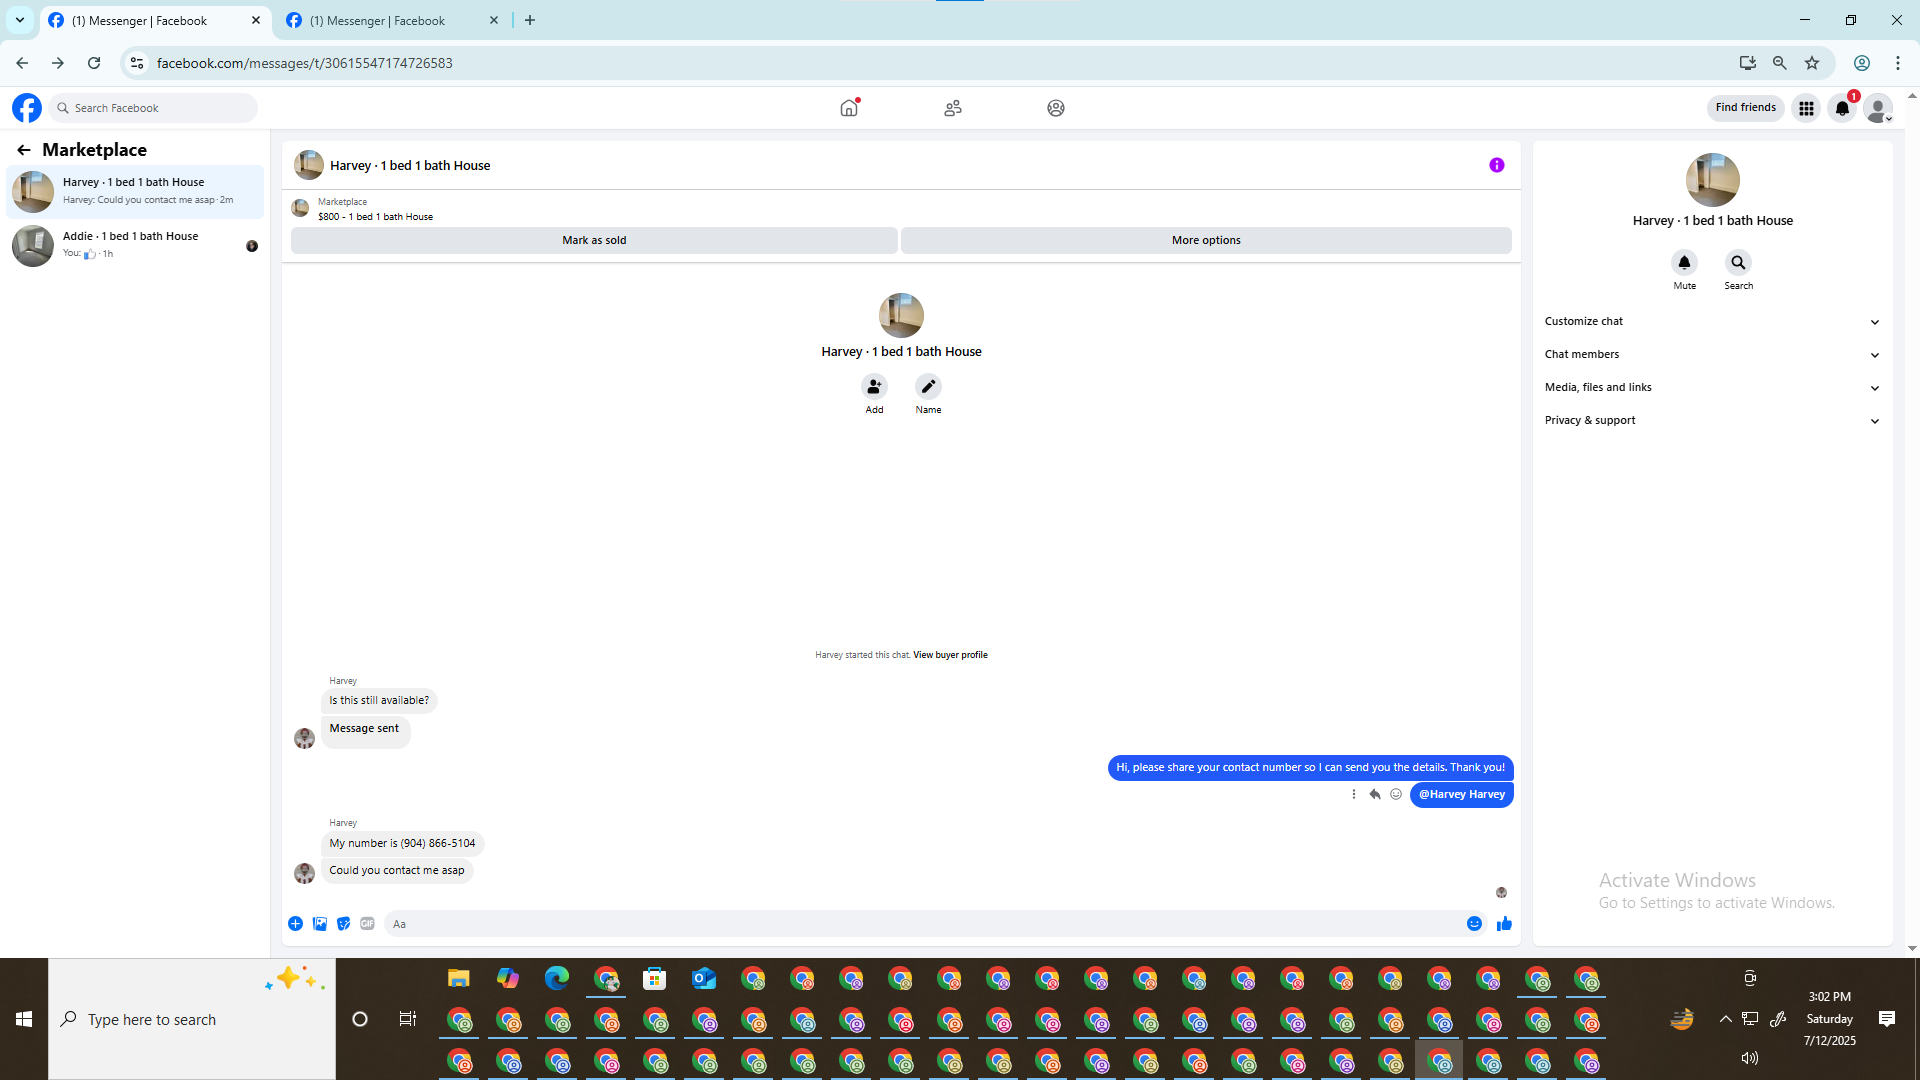Click the Mute bell icon

coord(1684,263)
